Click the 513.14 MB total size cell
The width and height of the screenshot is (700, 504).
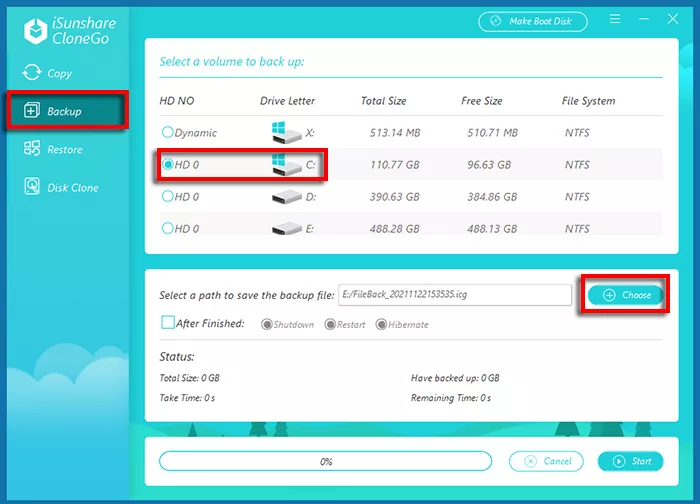pyautogui.click(x=395, y=133)
